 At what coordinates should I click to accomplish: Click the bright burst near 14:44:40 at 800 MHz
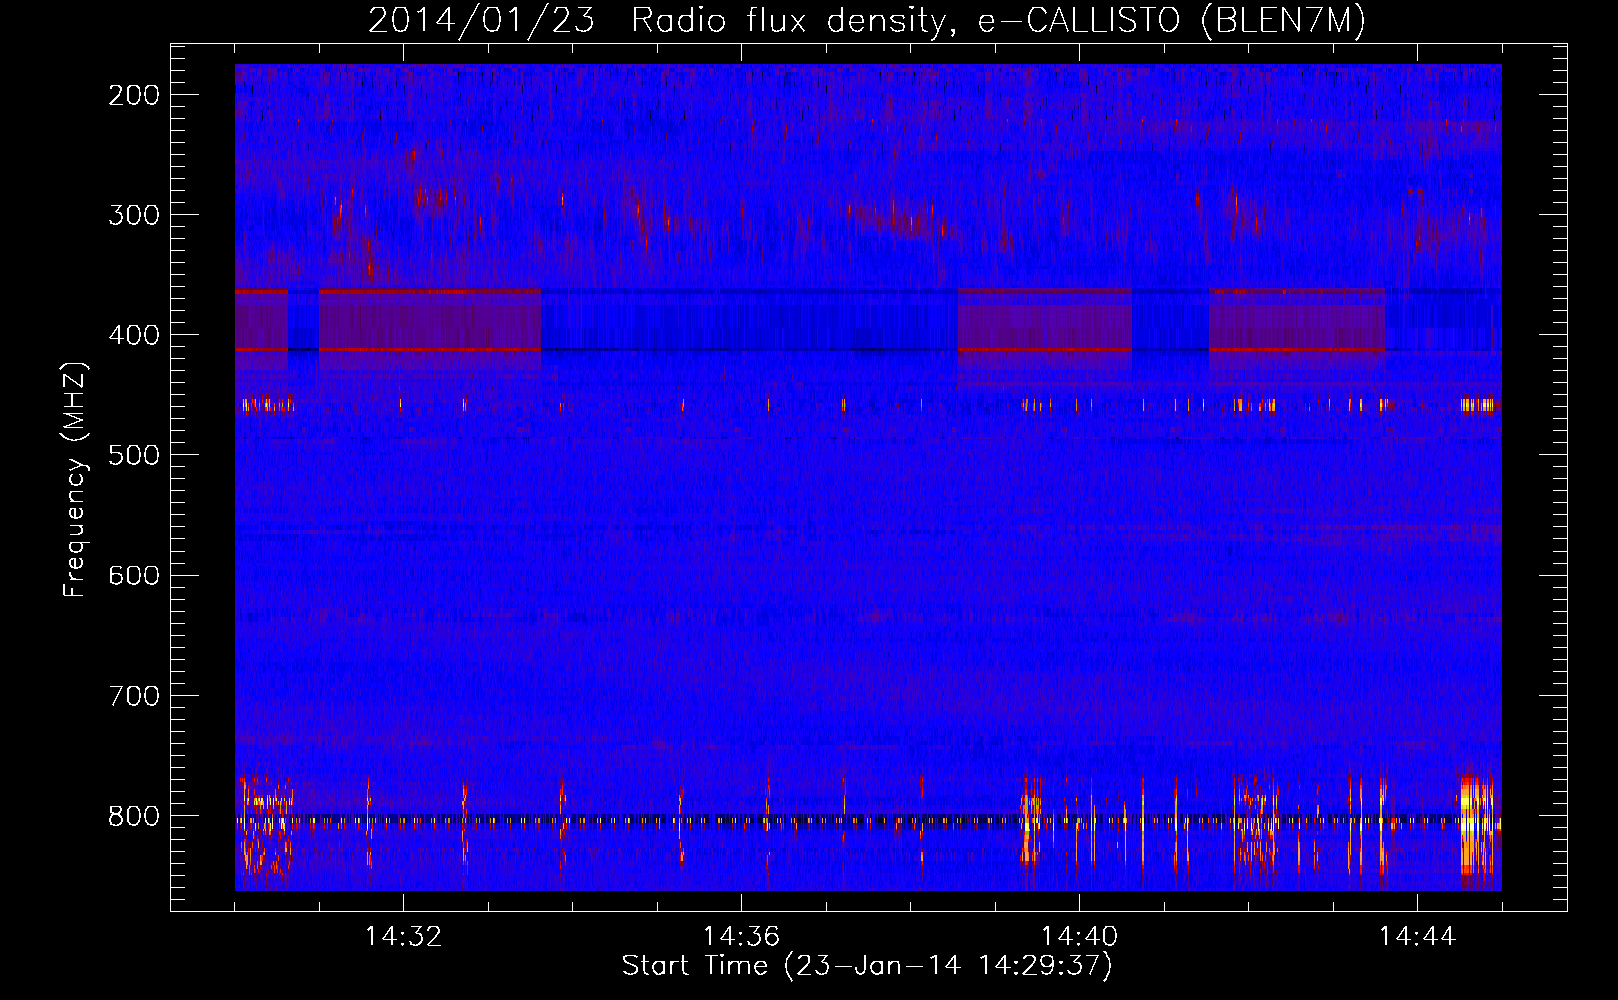tap(1476, 825)
